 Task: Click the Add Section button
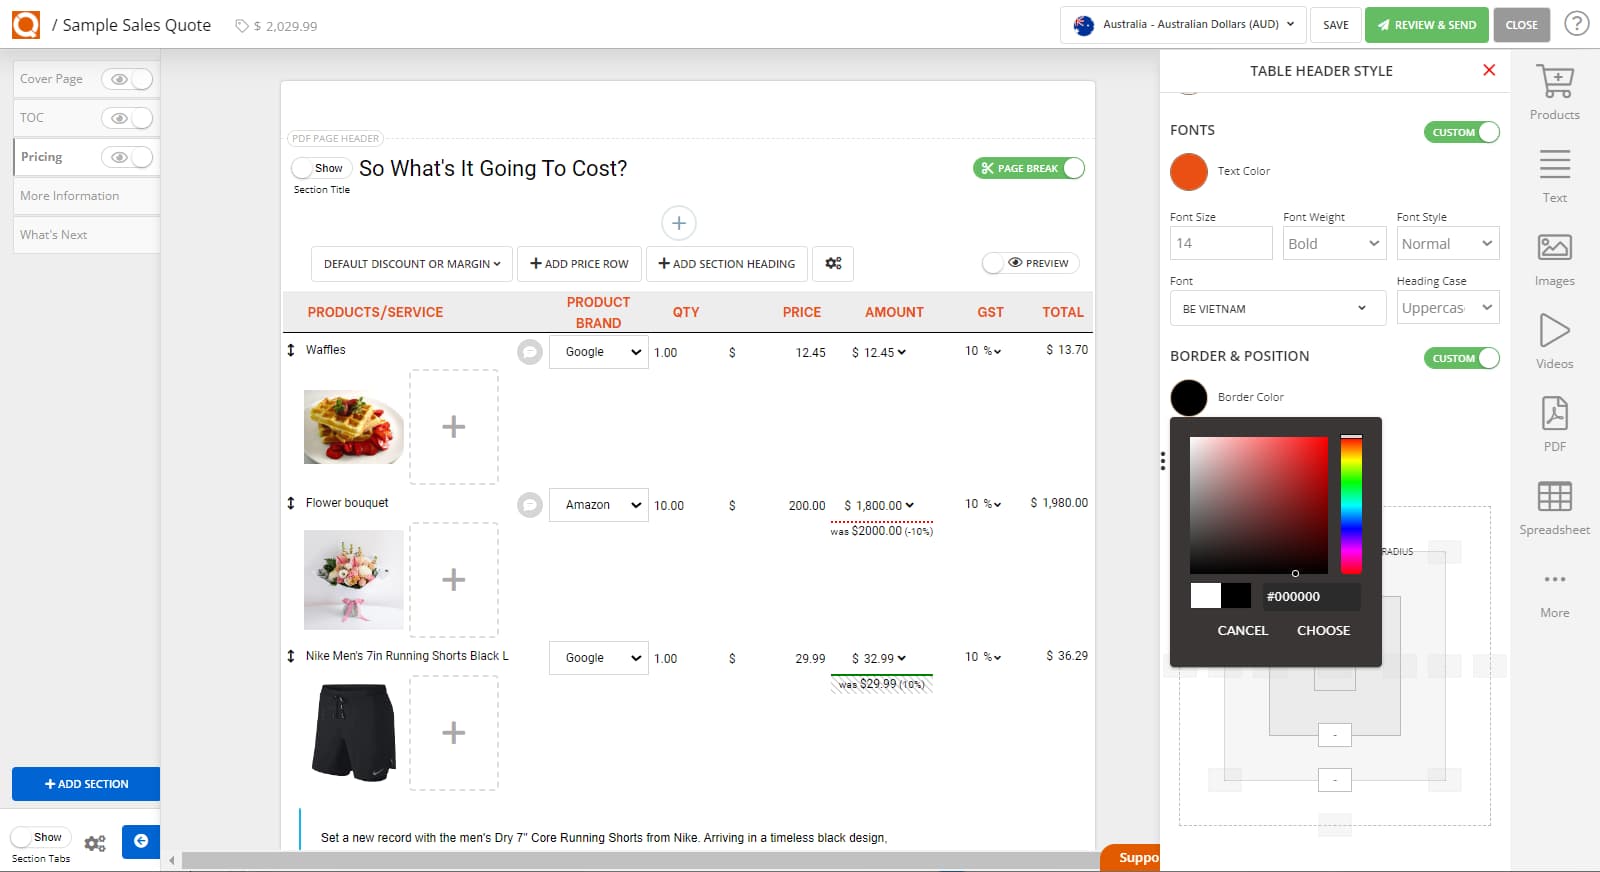click(x=86, y=784)
